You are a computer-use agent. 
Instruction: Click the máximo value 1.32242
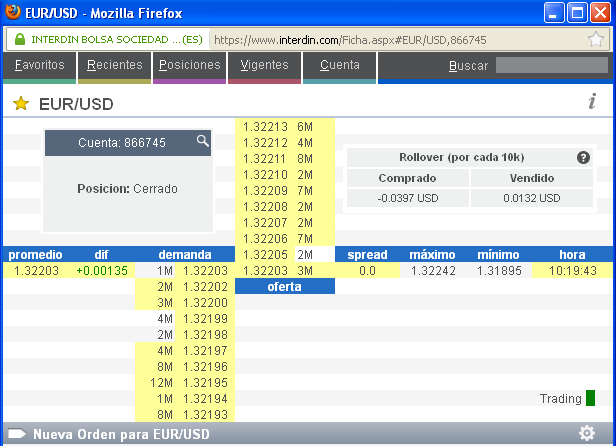click(x=433, y=271)
